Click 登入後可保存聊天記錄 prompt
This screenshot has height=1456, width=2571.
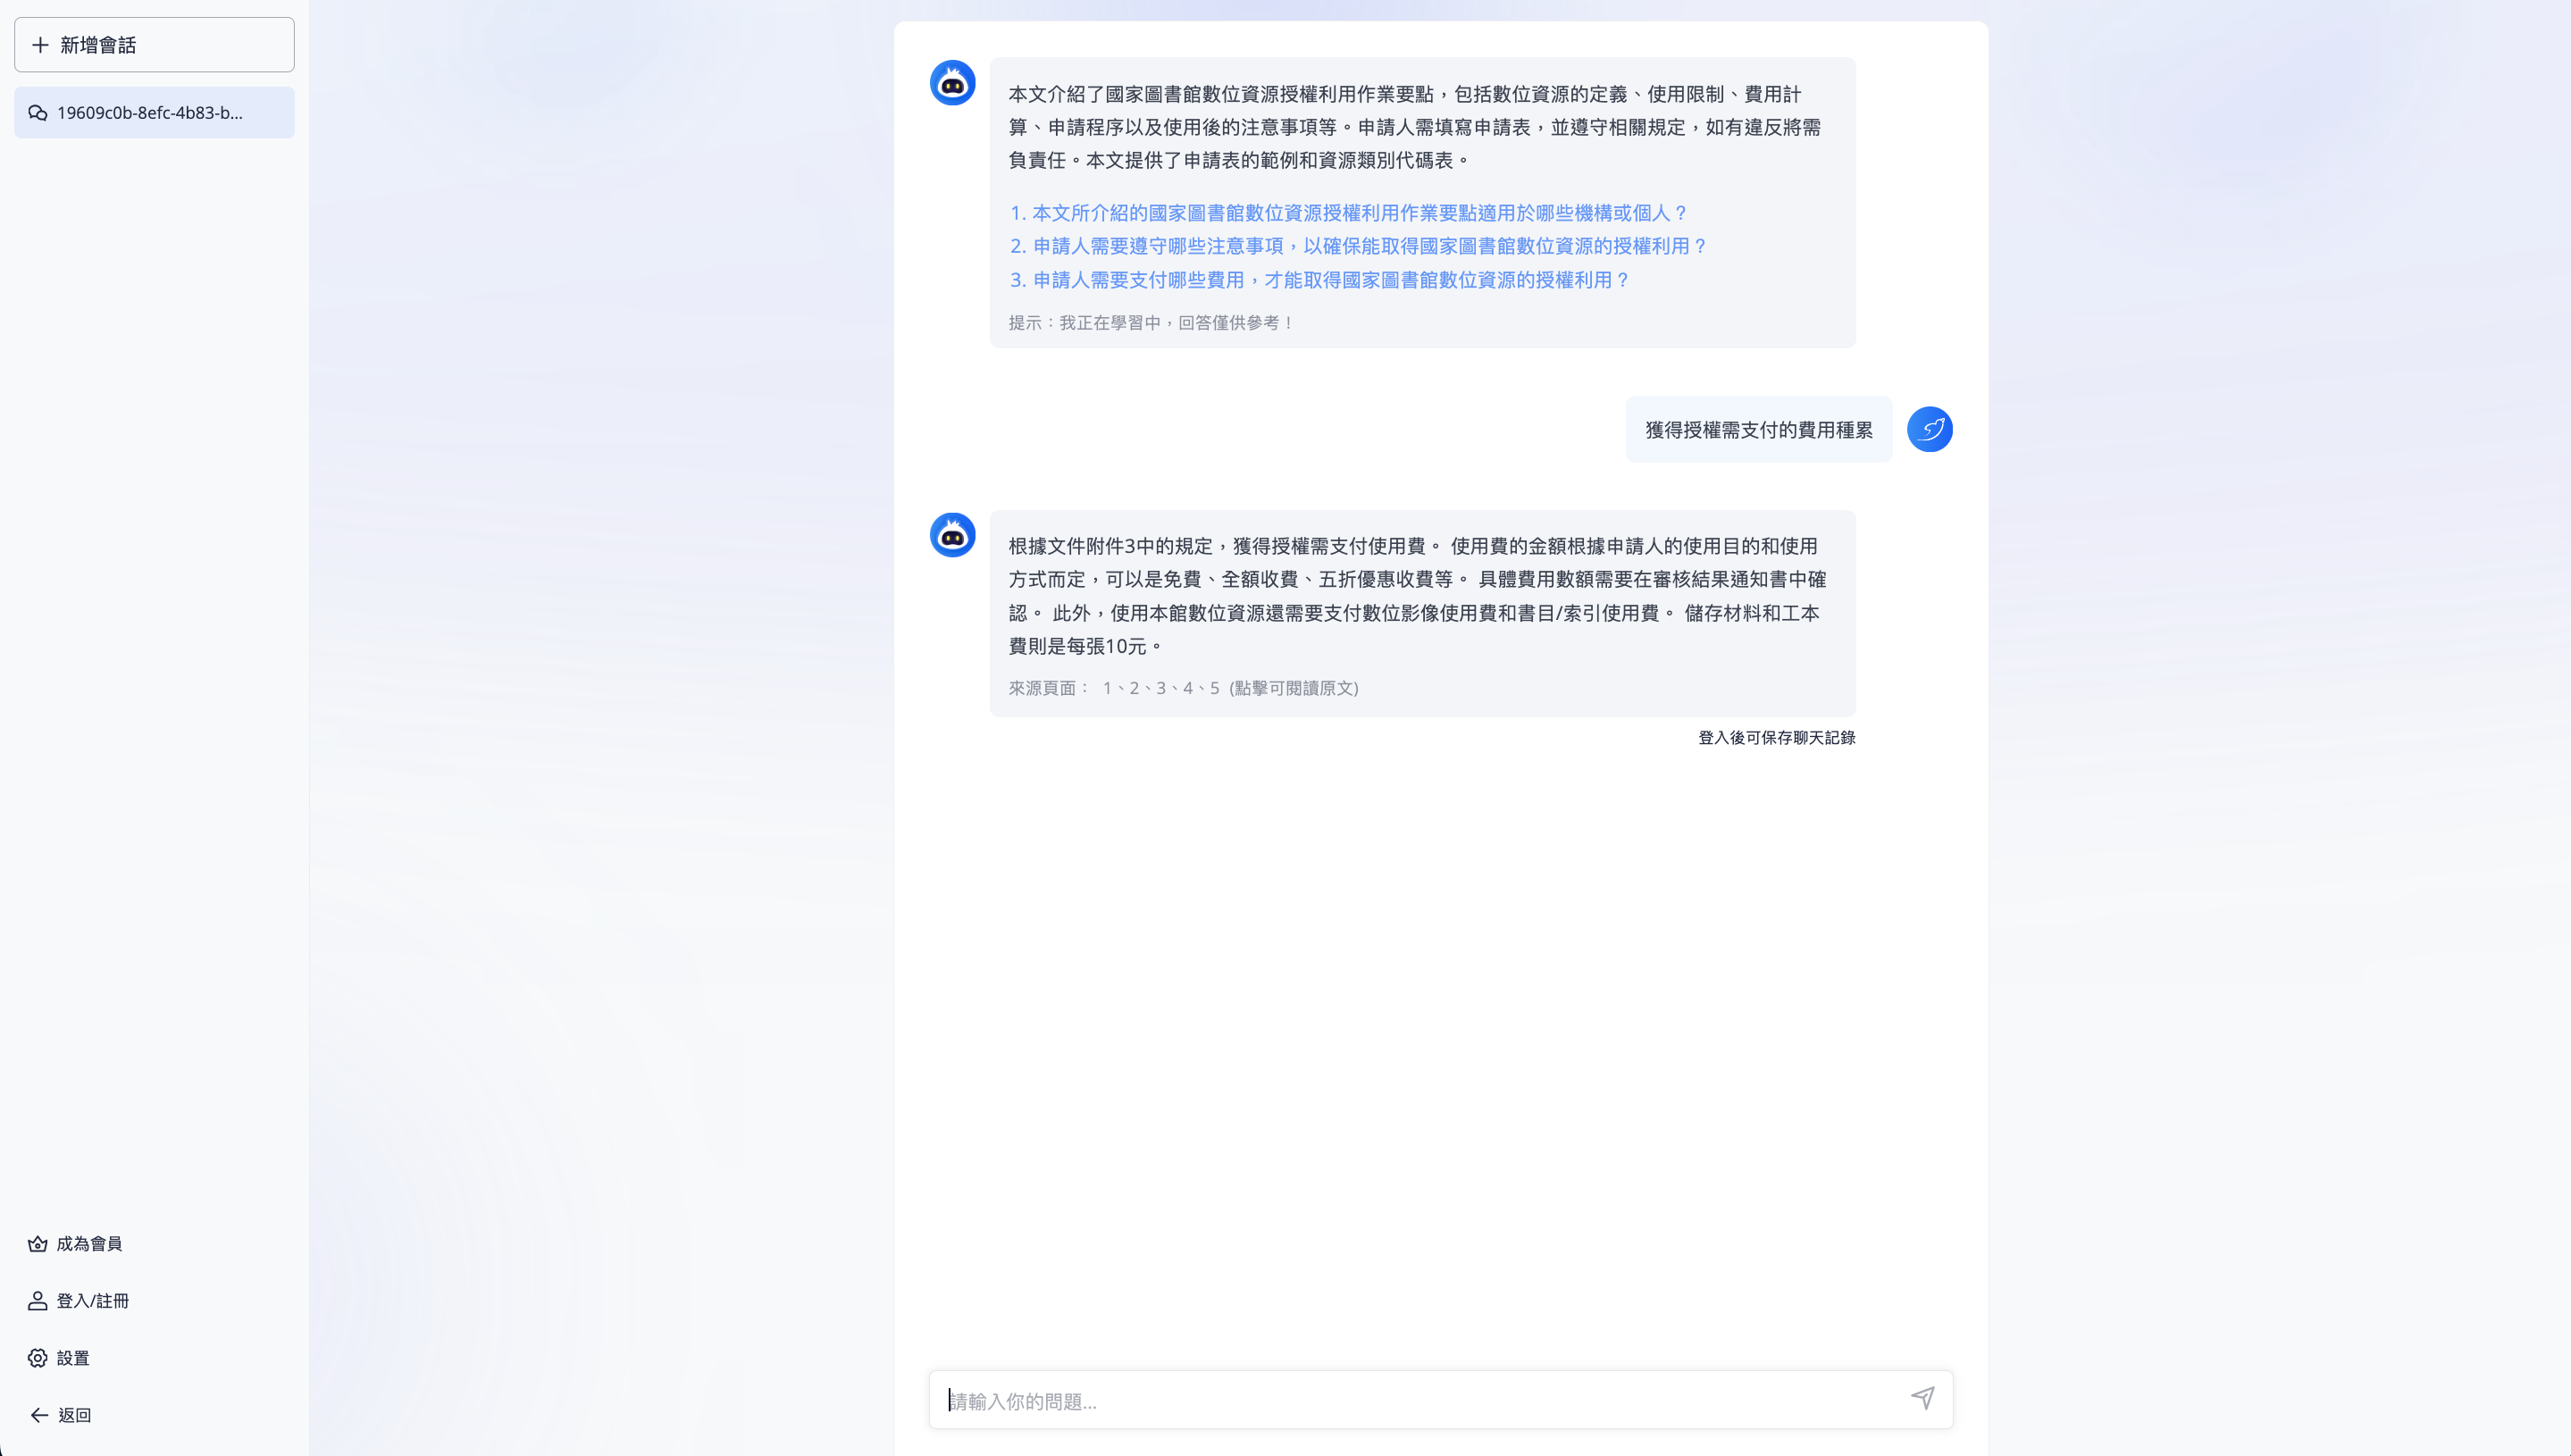click(1777, 736)
